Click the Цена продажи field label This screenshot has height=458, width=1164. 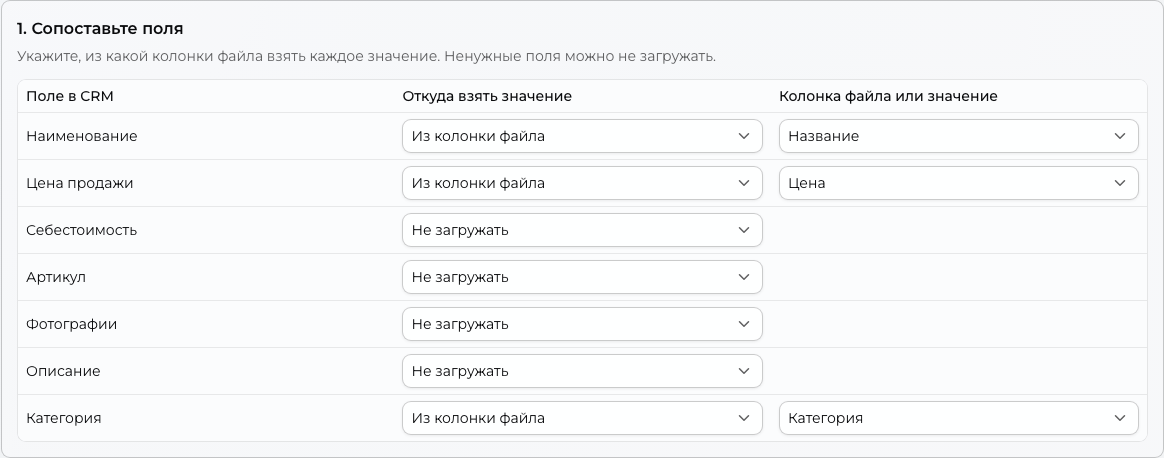click(79, 183)
